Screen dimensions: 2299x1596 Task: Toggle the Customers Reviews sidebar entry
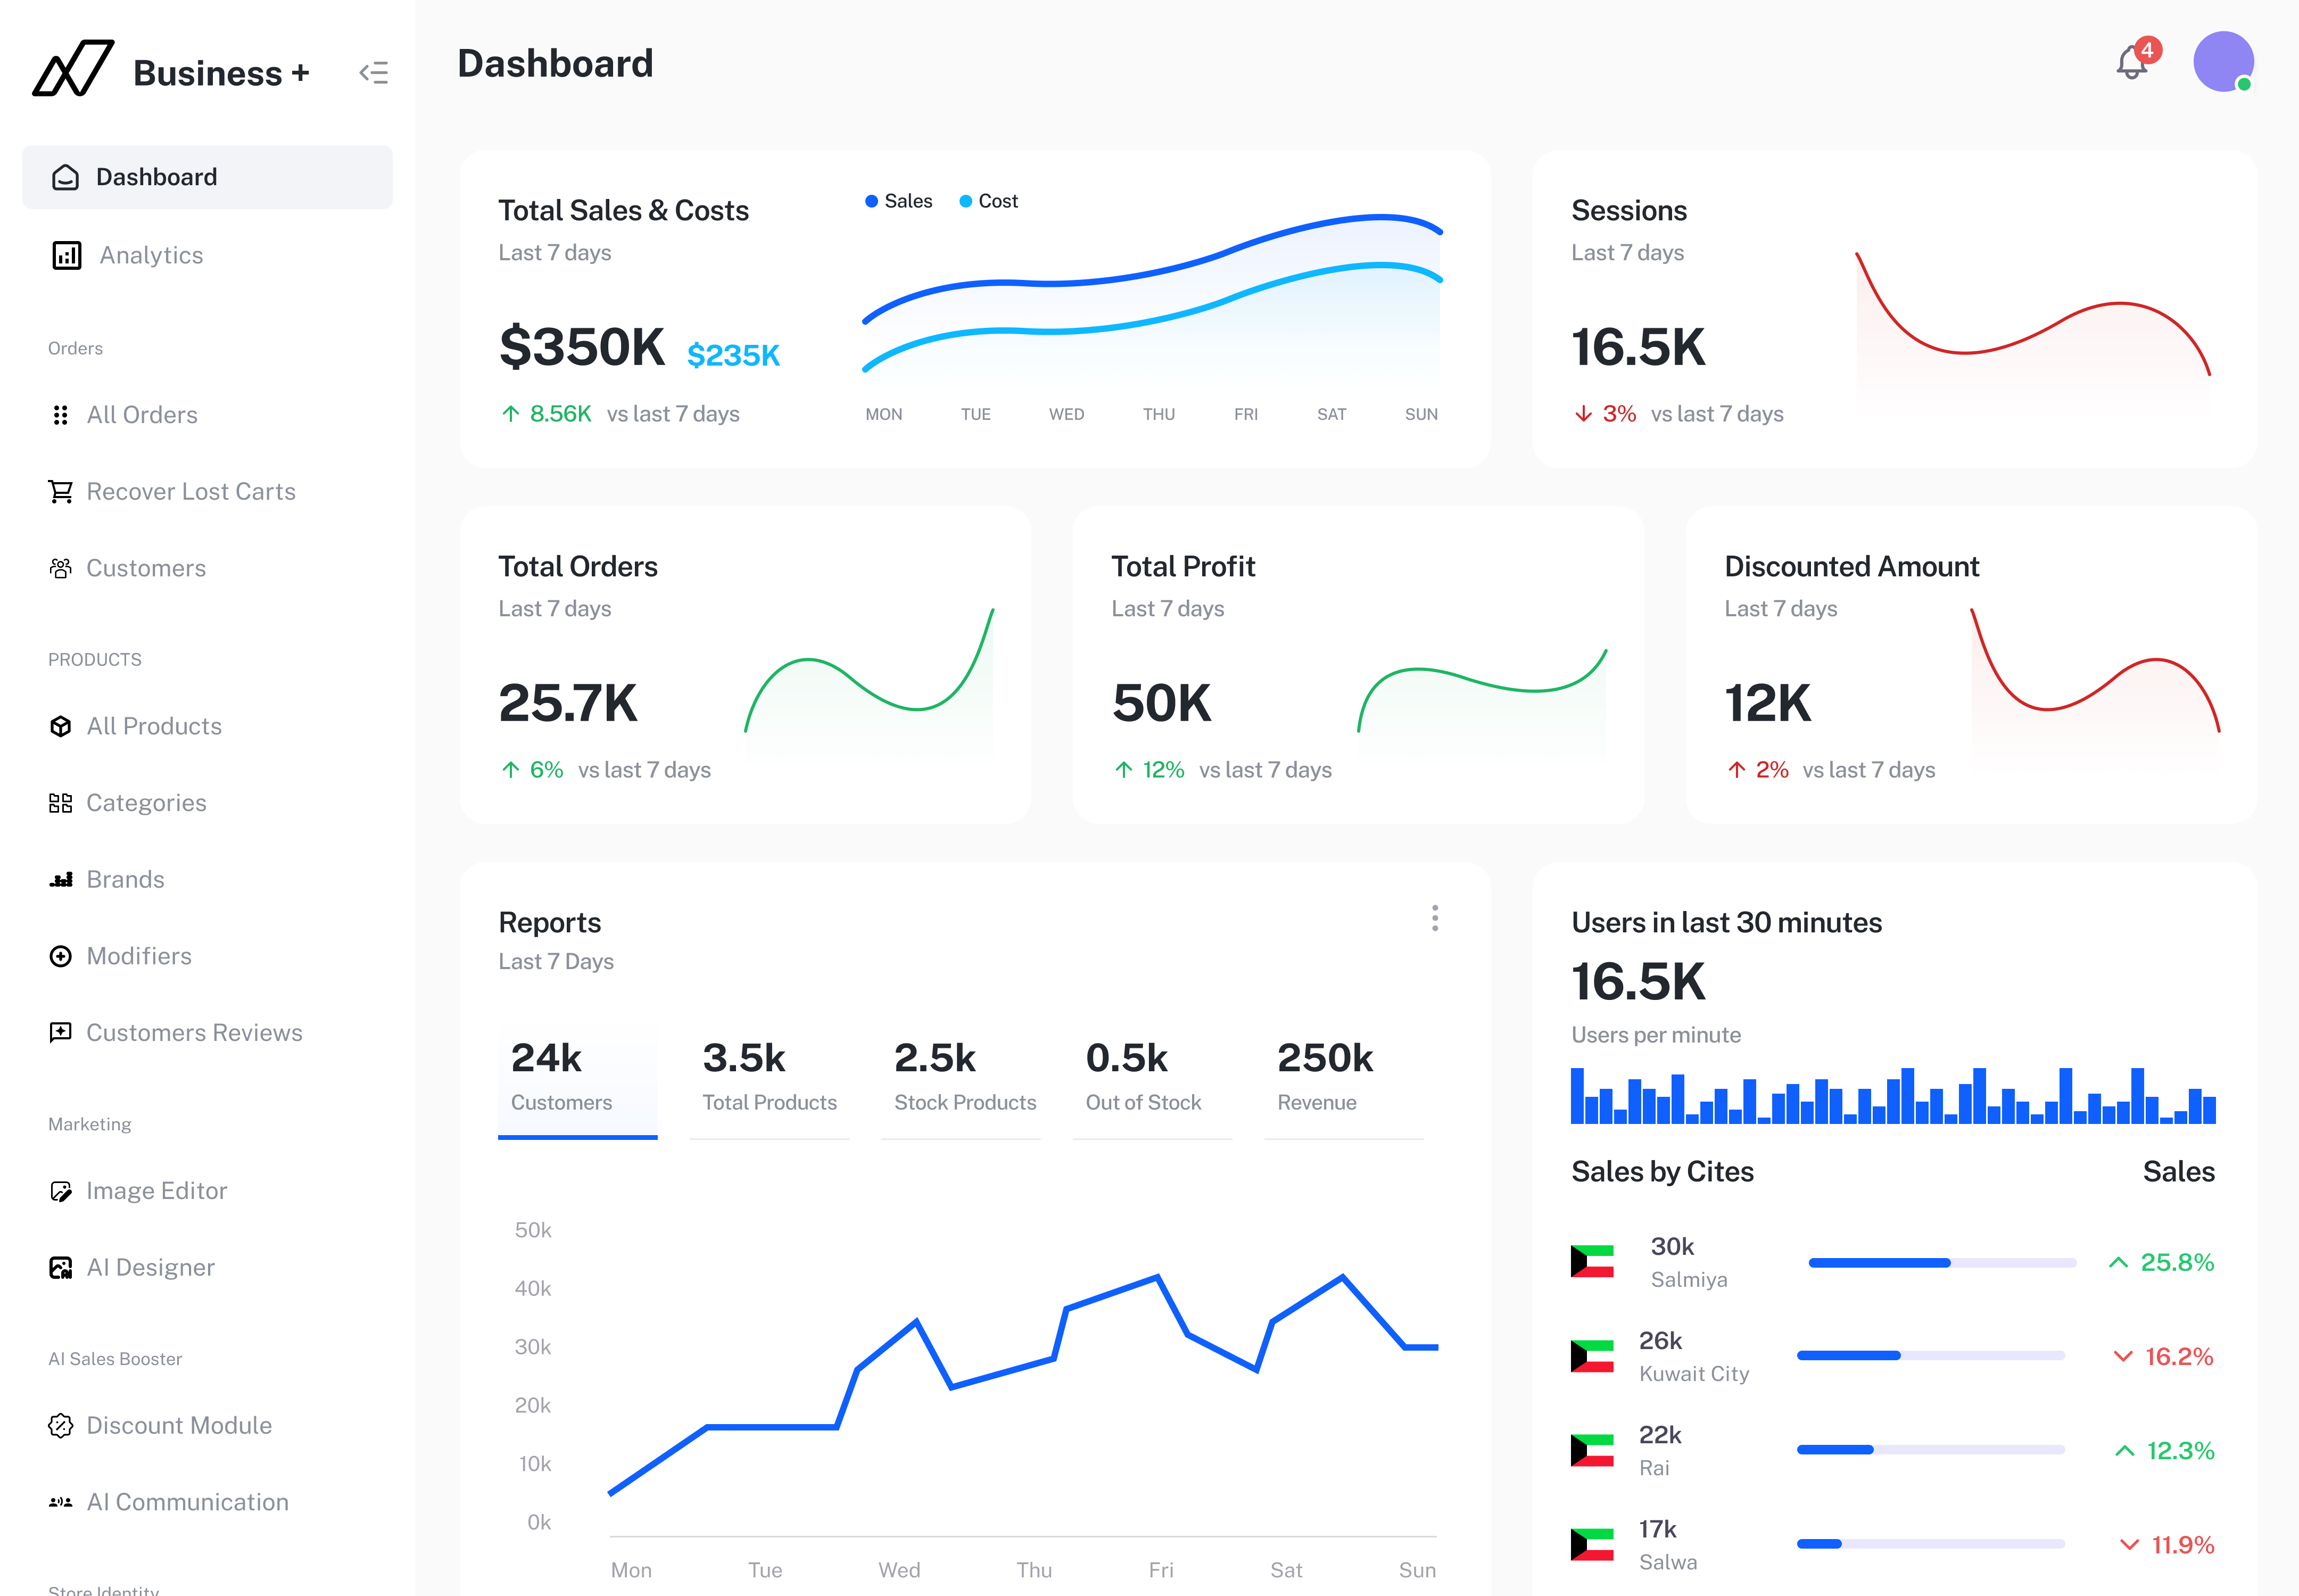(x=194, y=1032)
